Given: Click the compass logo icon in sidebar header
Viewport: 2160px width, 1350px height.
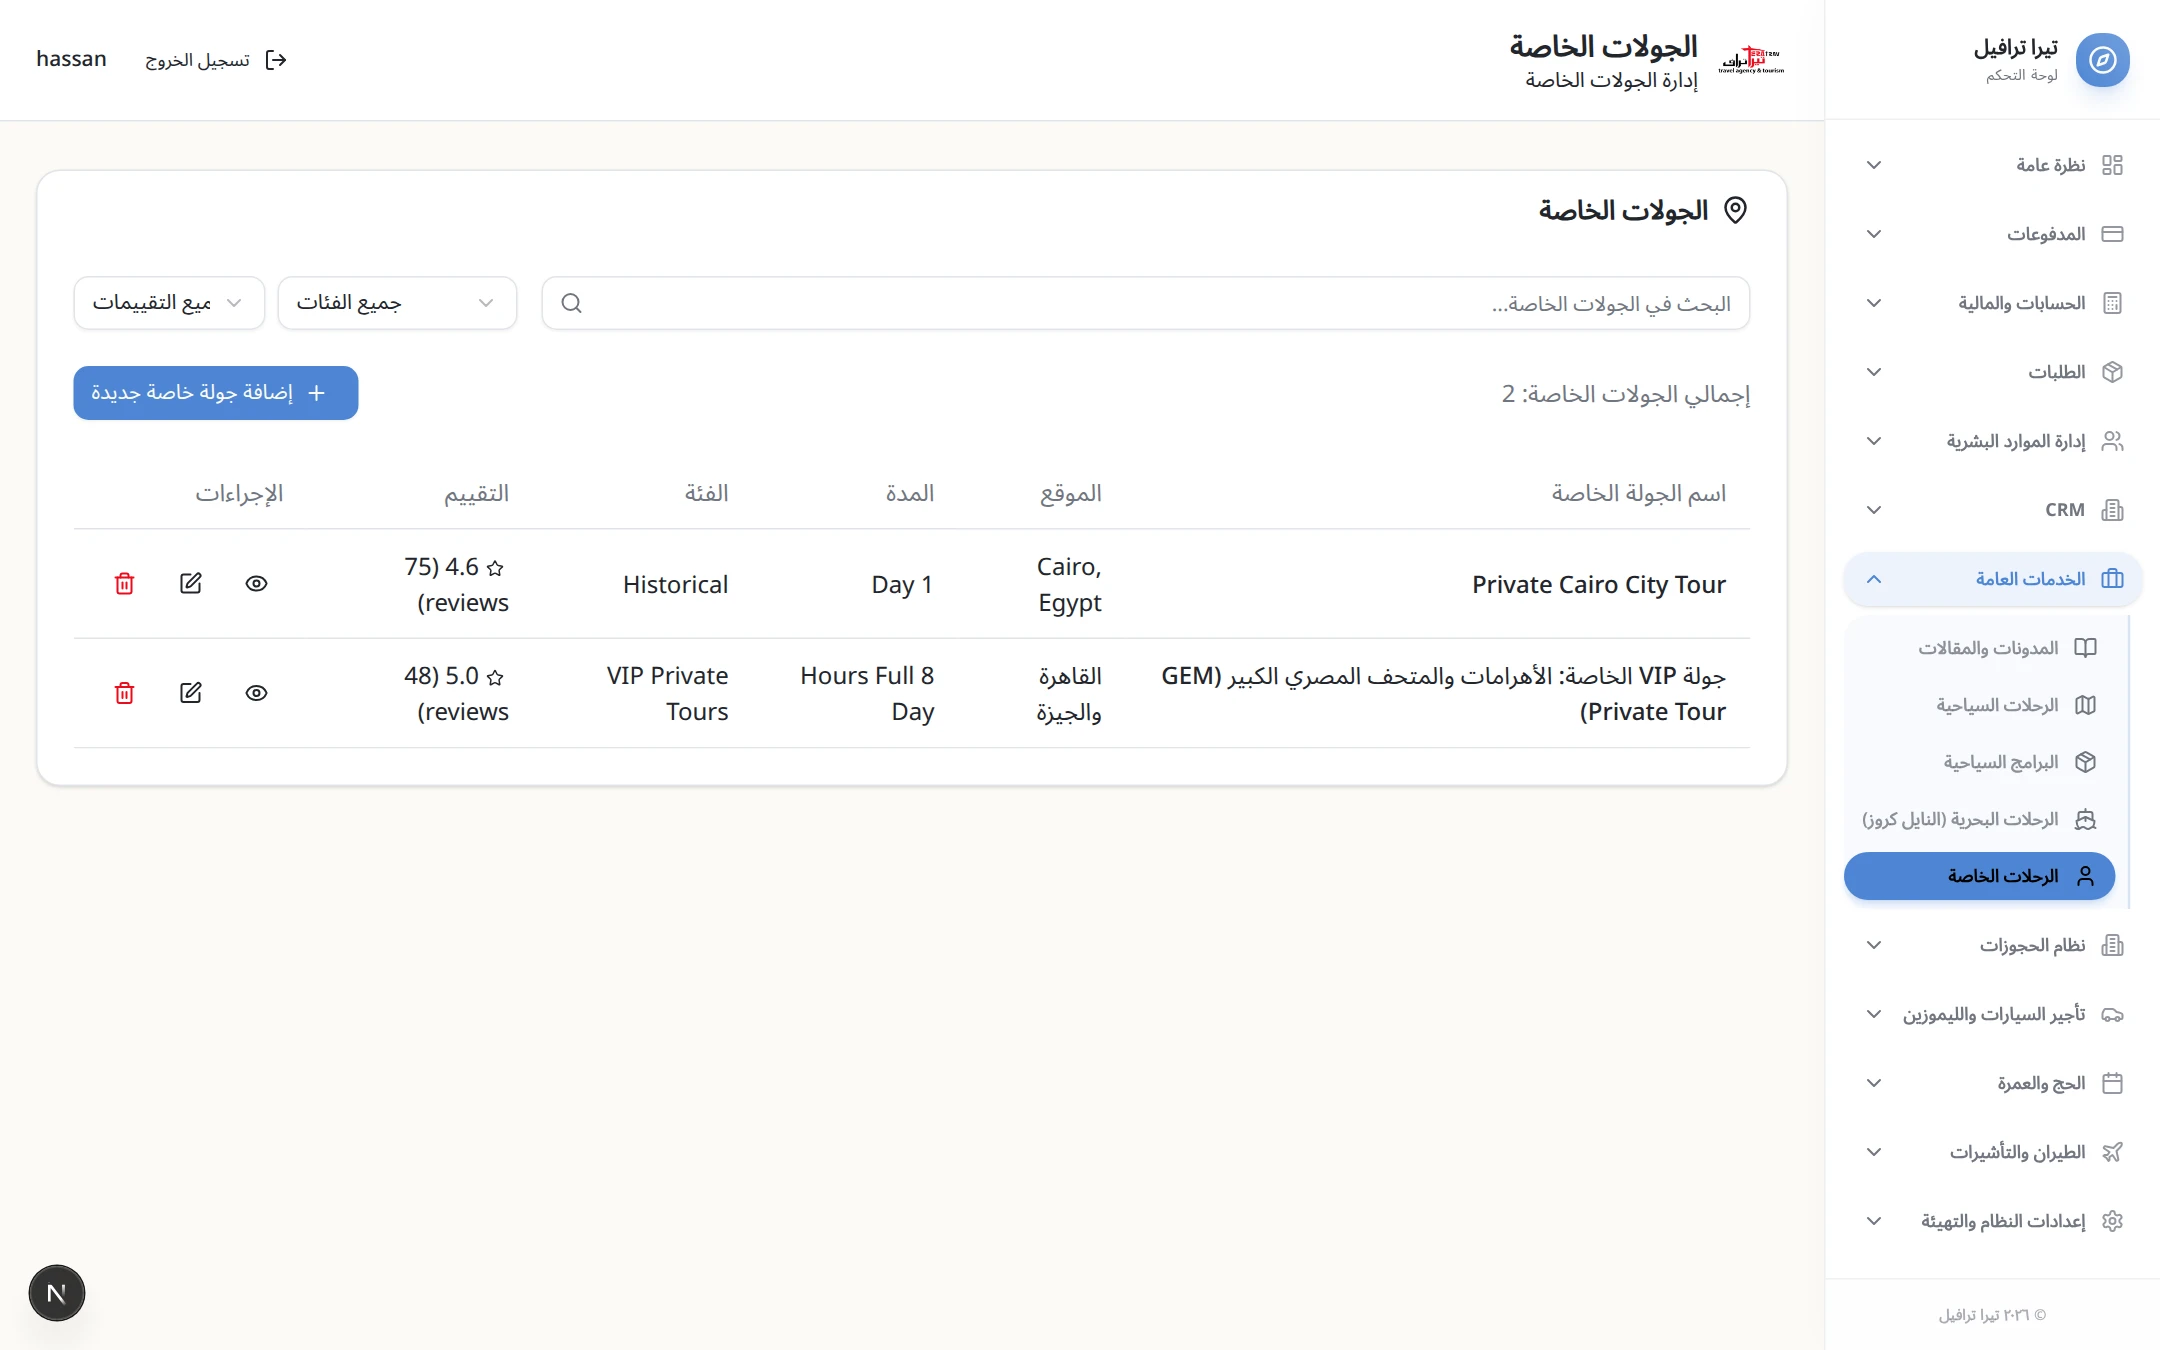Looking at the screenshot, I should [2102, 60].
